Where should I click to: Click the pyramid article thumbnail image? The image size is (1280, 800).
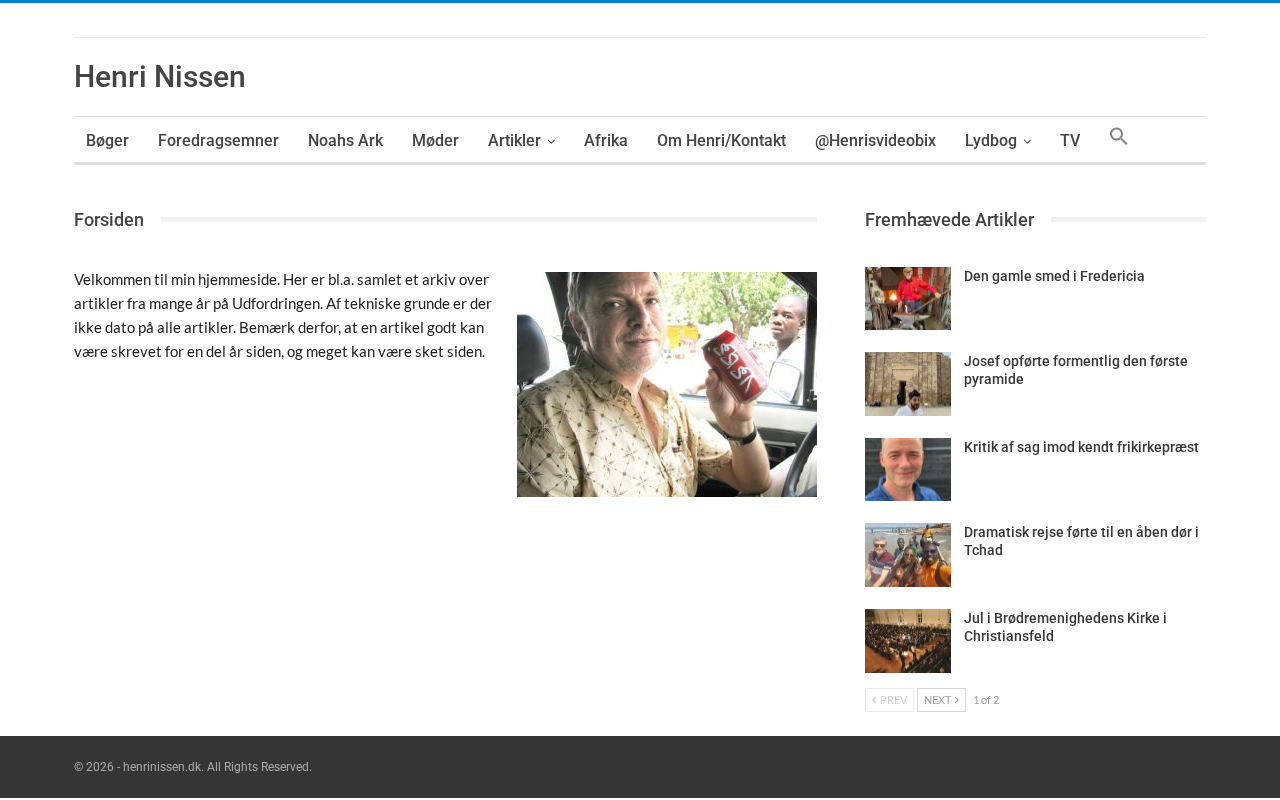(908, 384)
